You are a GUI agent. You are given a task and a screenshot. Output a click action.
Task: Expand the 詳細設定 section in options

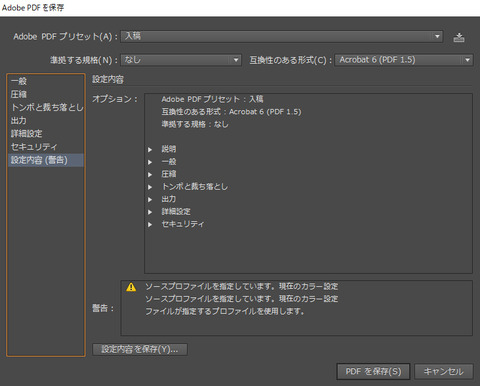coord(150,212)
